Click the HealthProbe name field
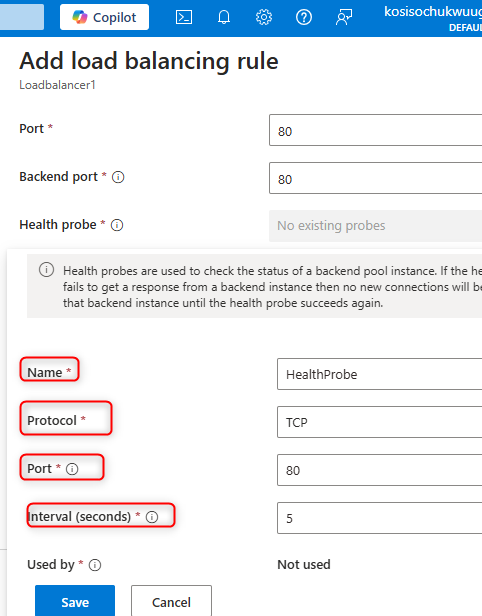 [379, 374]
